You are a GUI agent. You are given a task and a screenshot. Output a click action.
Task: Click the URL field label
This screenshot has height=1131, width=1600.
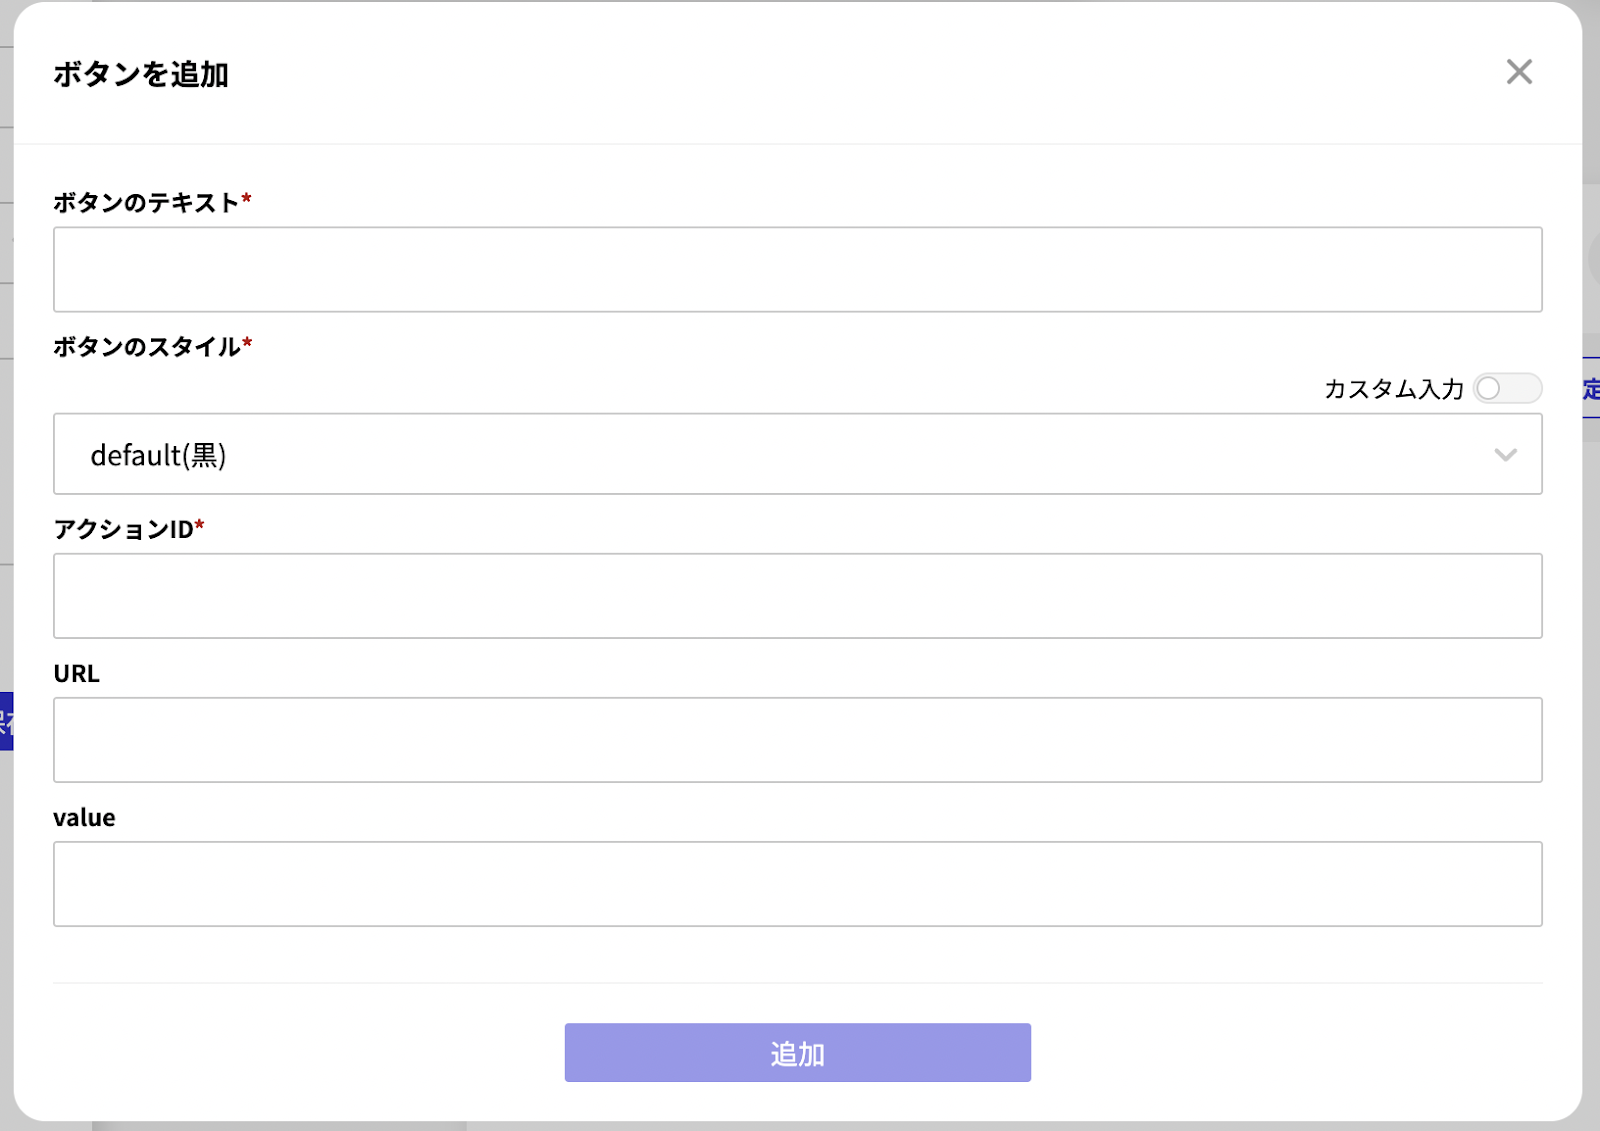coord(76,674)
